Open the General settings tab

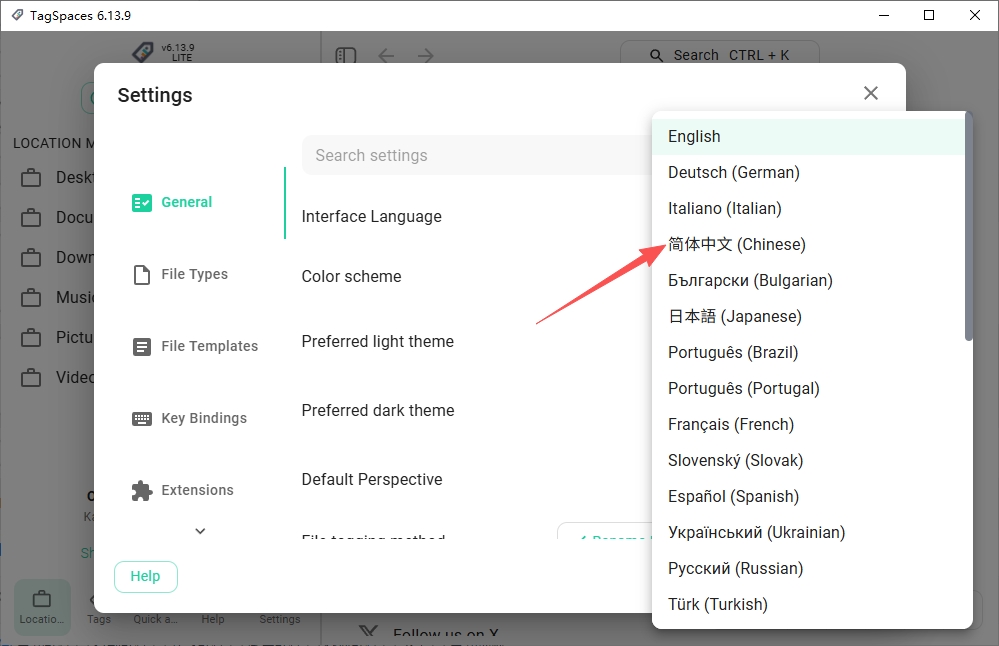click(x=200, y=203)
